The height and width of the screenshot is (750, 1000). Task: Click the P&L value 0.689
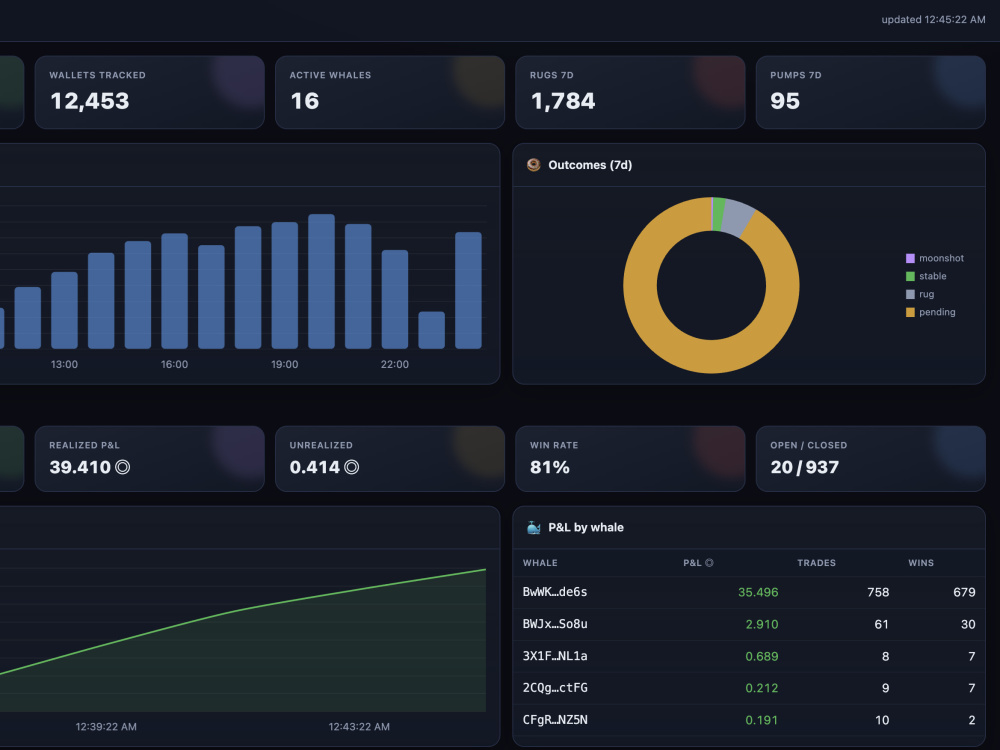pos(761,656)
